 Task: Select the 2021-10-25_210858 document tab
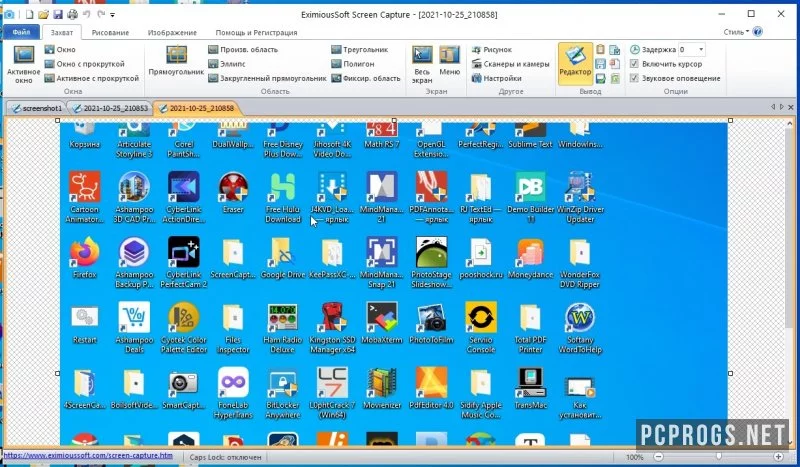coord(196,108)
